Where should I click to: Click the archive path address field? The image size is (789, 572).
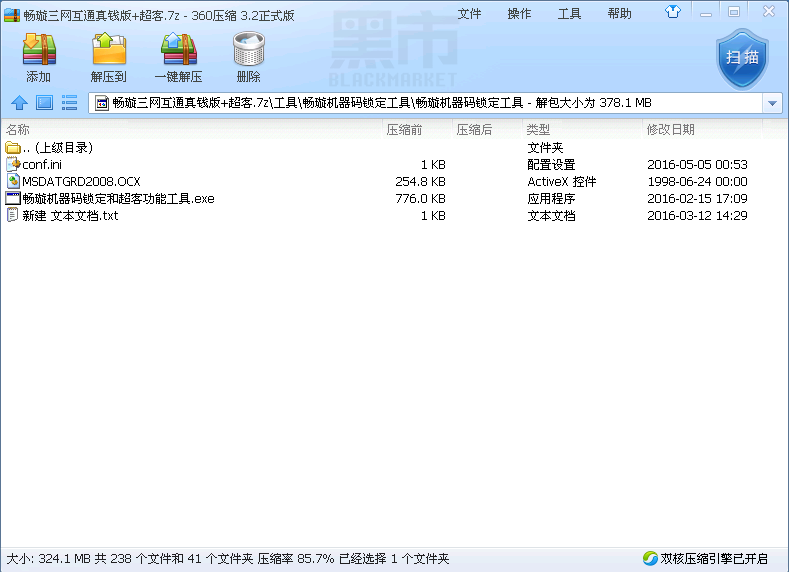[426, 103]
